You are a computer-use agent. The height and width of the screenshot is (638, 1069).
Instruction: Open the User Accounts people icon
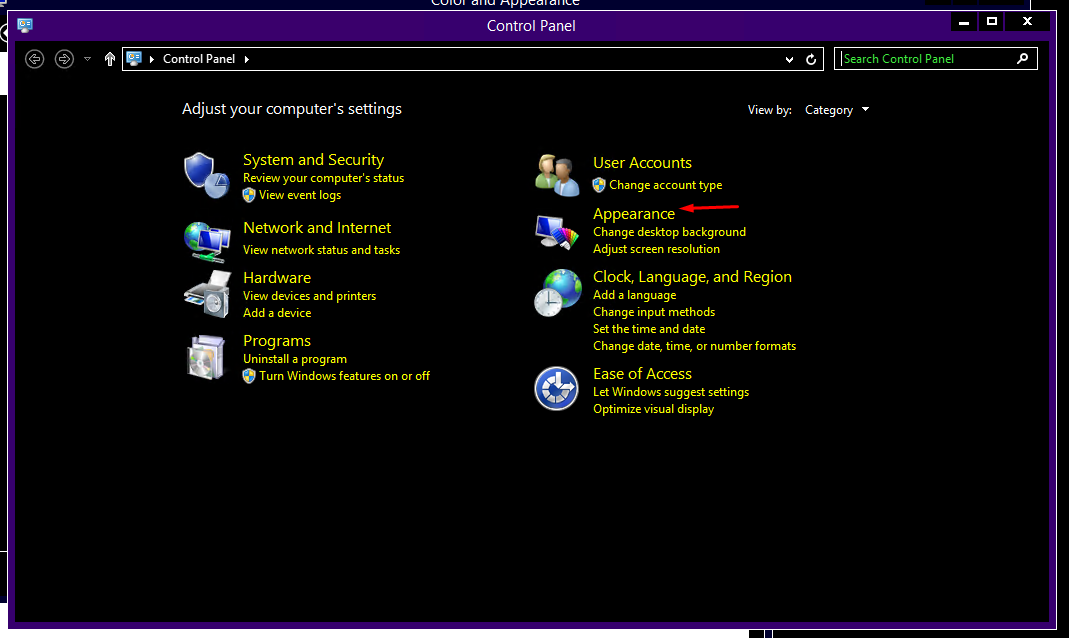[x=557, y=175]
